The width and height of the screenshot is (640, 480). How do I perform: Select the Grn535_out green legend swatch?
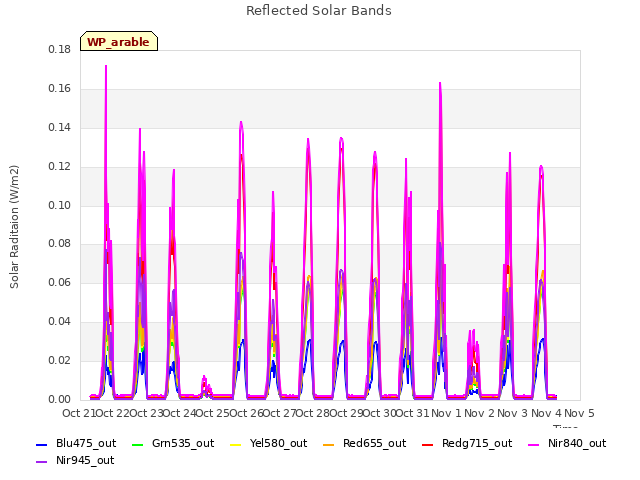(x=138, y=444)
